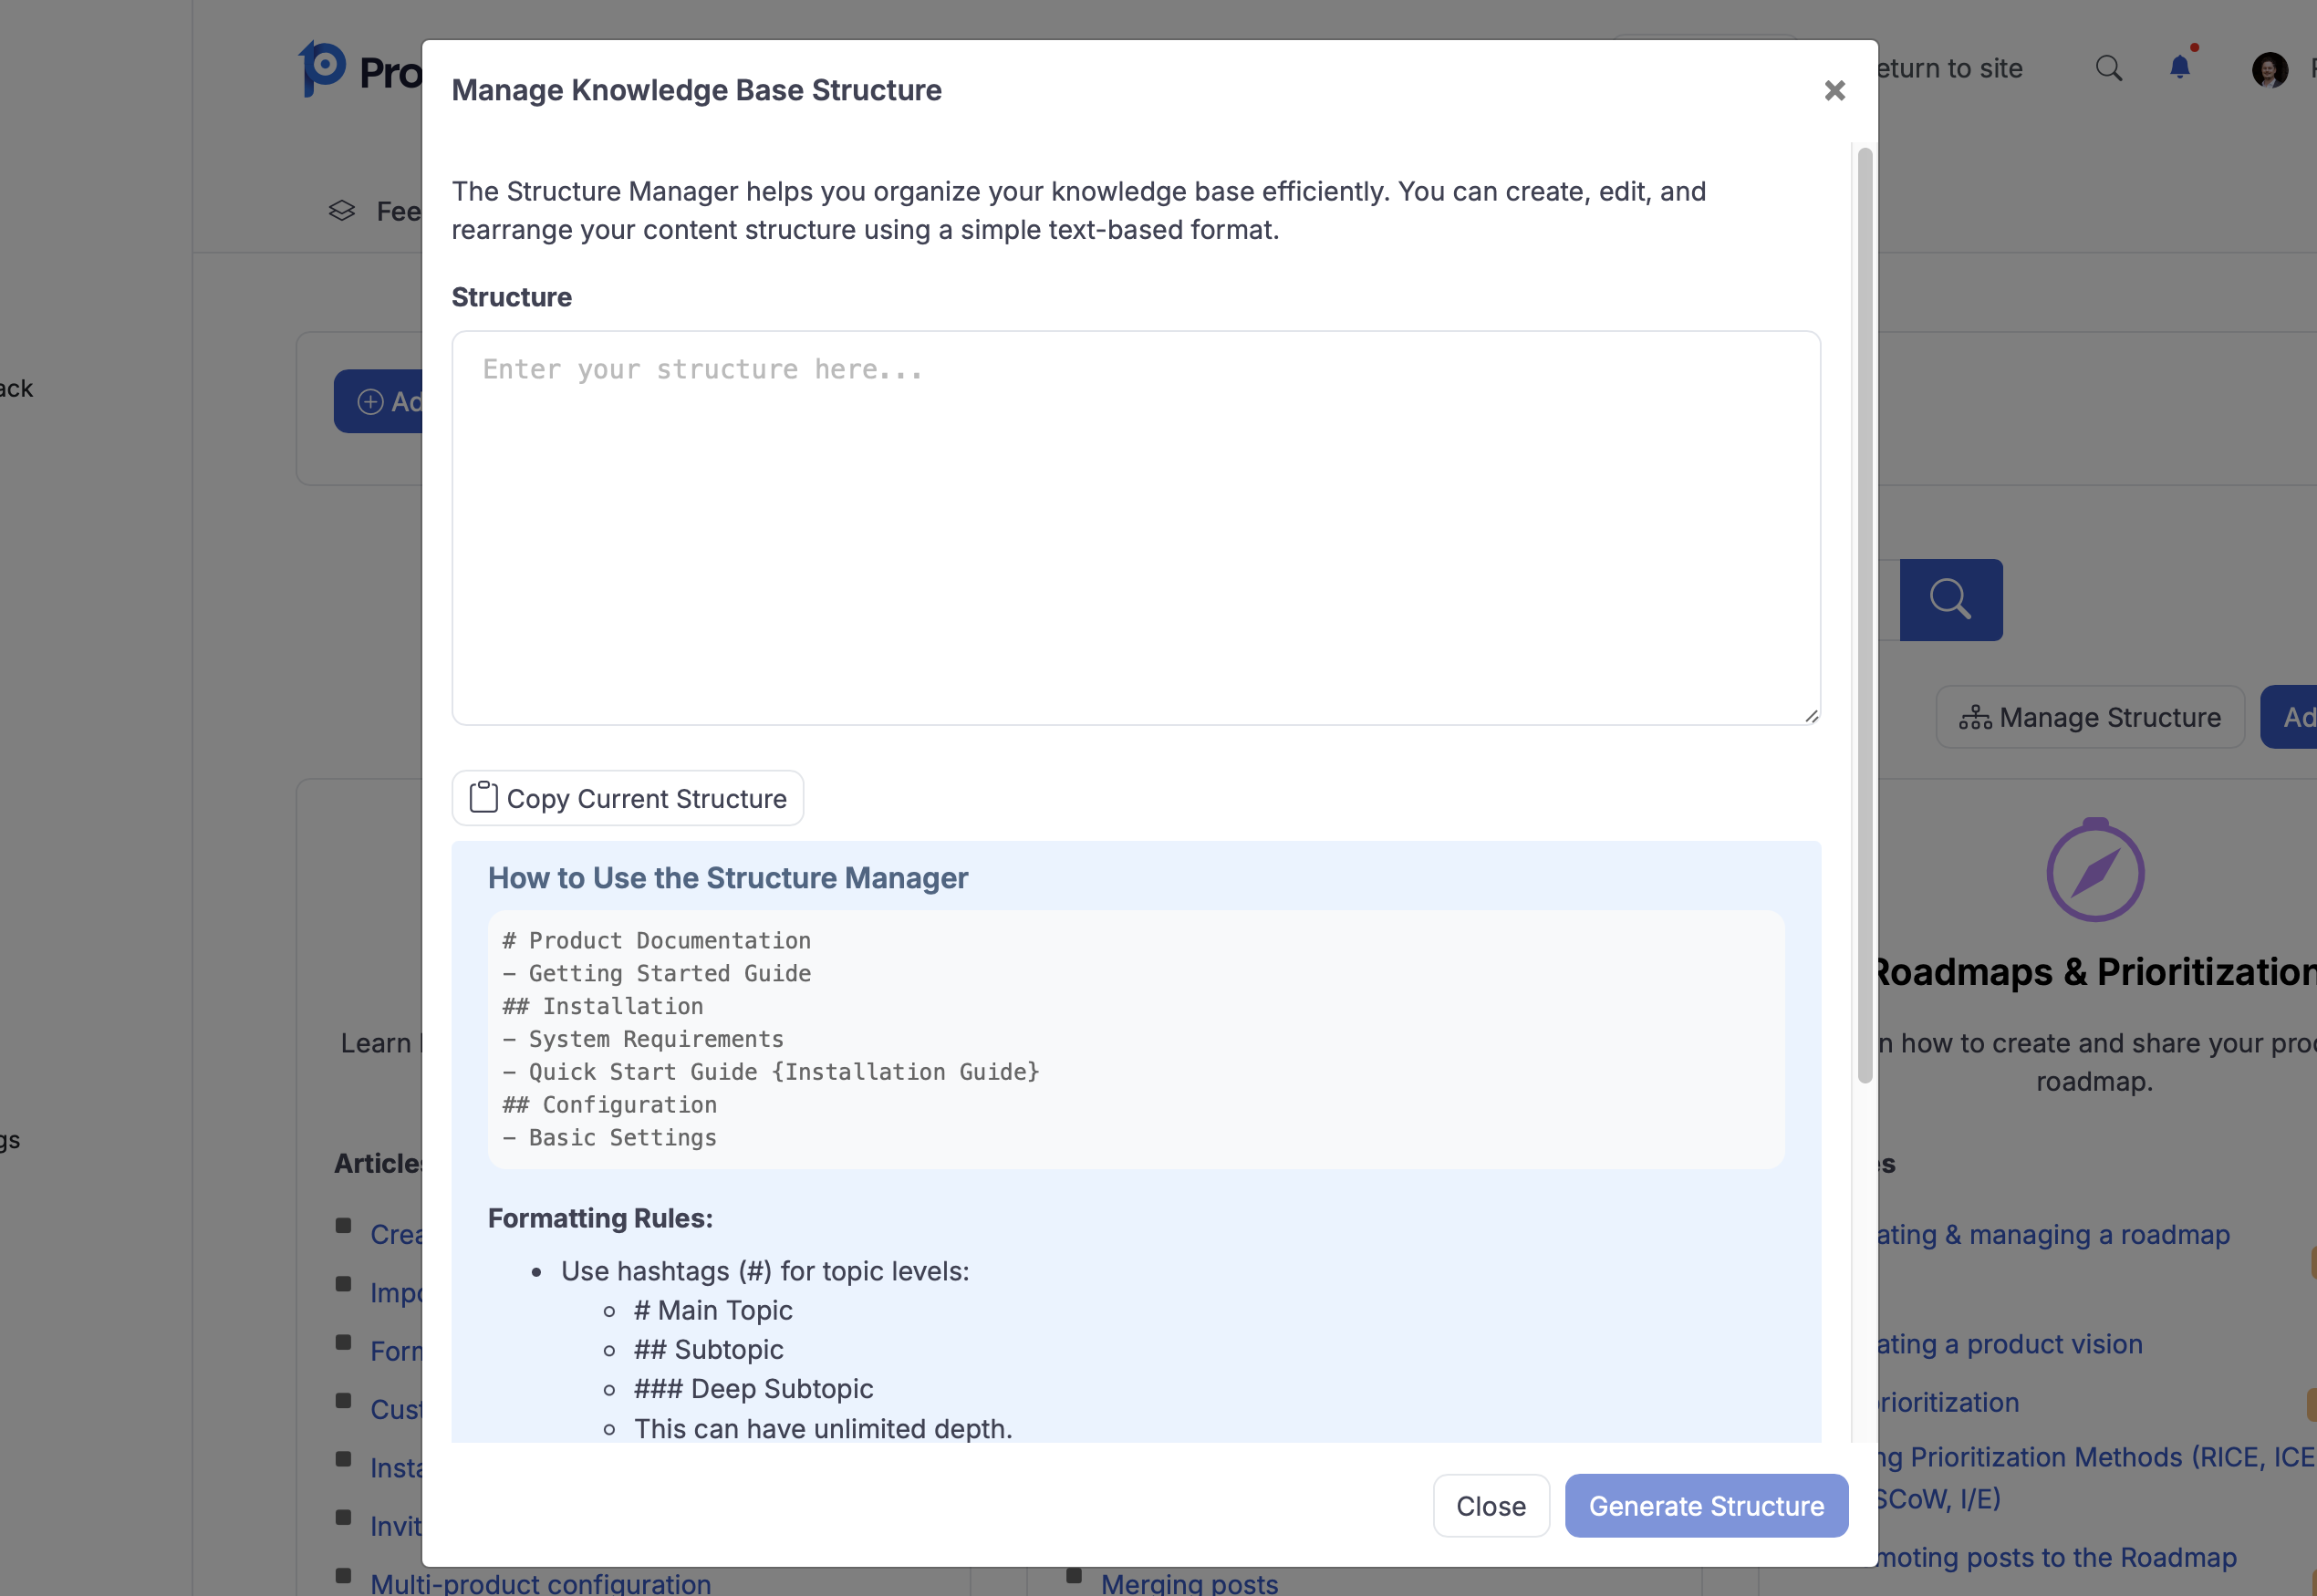Click the modal's vertical scrollbar thumb
This screenshot has height=1596, width=2317.
pyautogui.click(x=1864, y=615)
